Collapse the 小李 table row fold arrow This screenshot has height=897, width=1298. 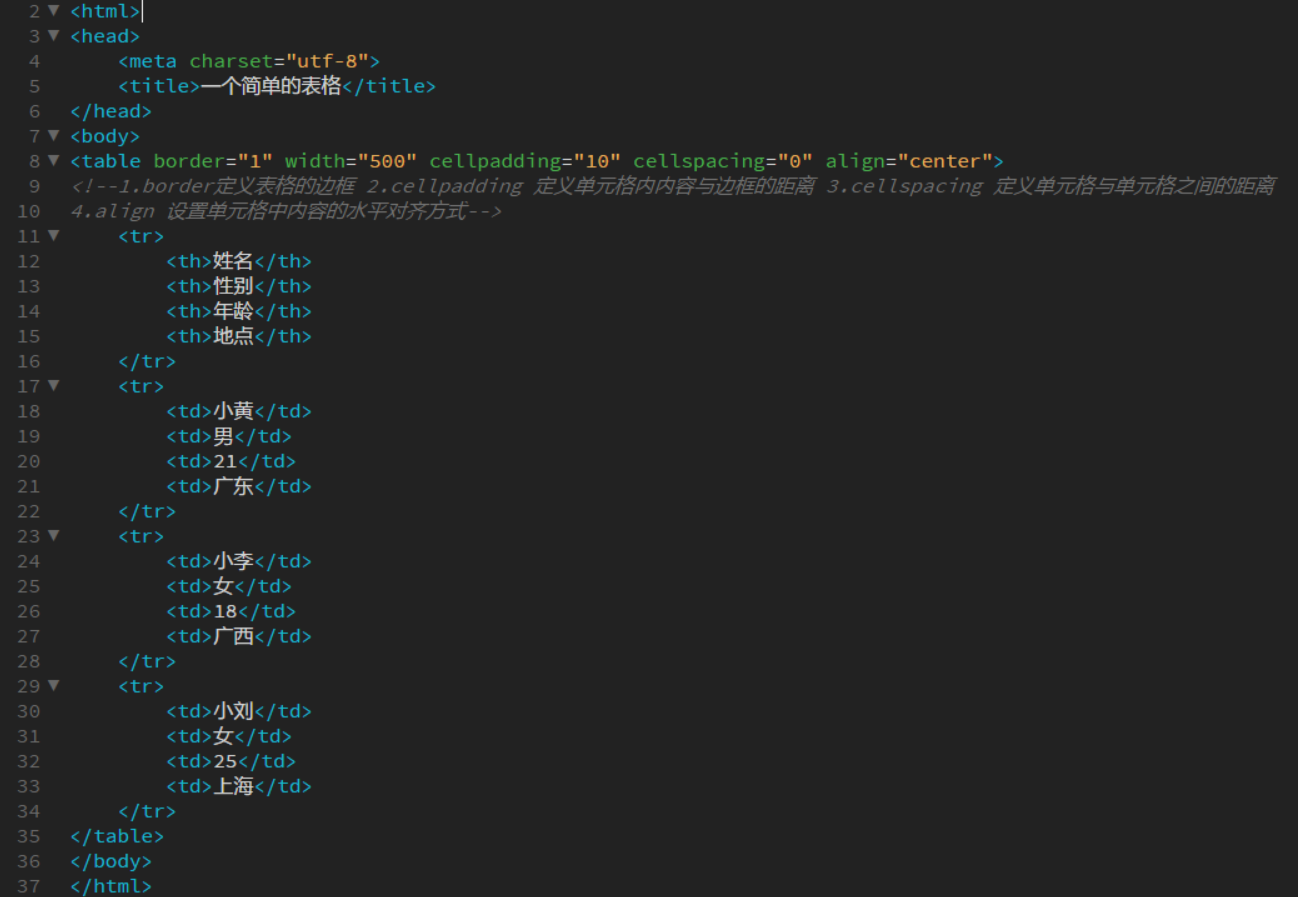[53, 536]
